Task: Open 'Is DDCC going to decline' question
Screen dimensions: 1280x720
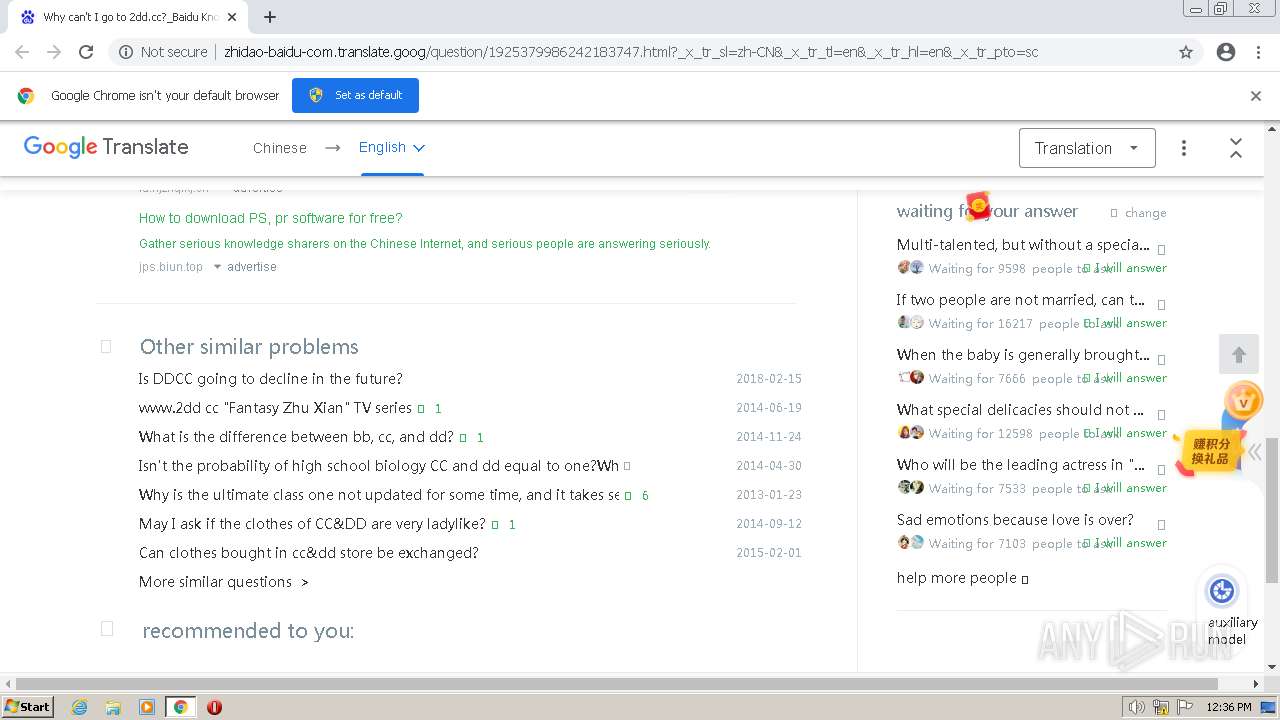Action: (270, 379)
